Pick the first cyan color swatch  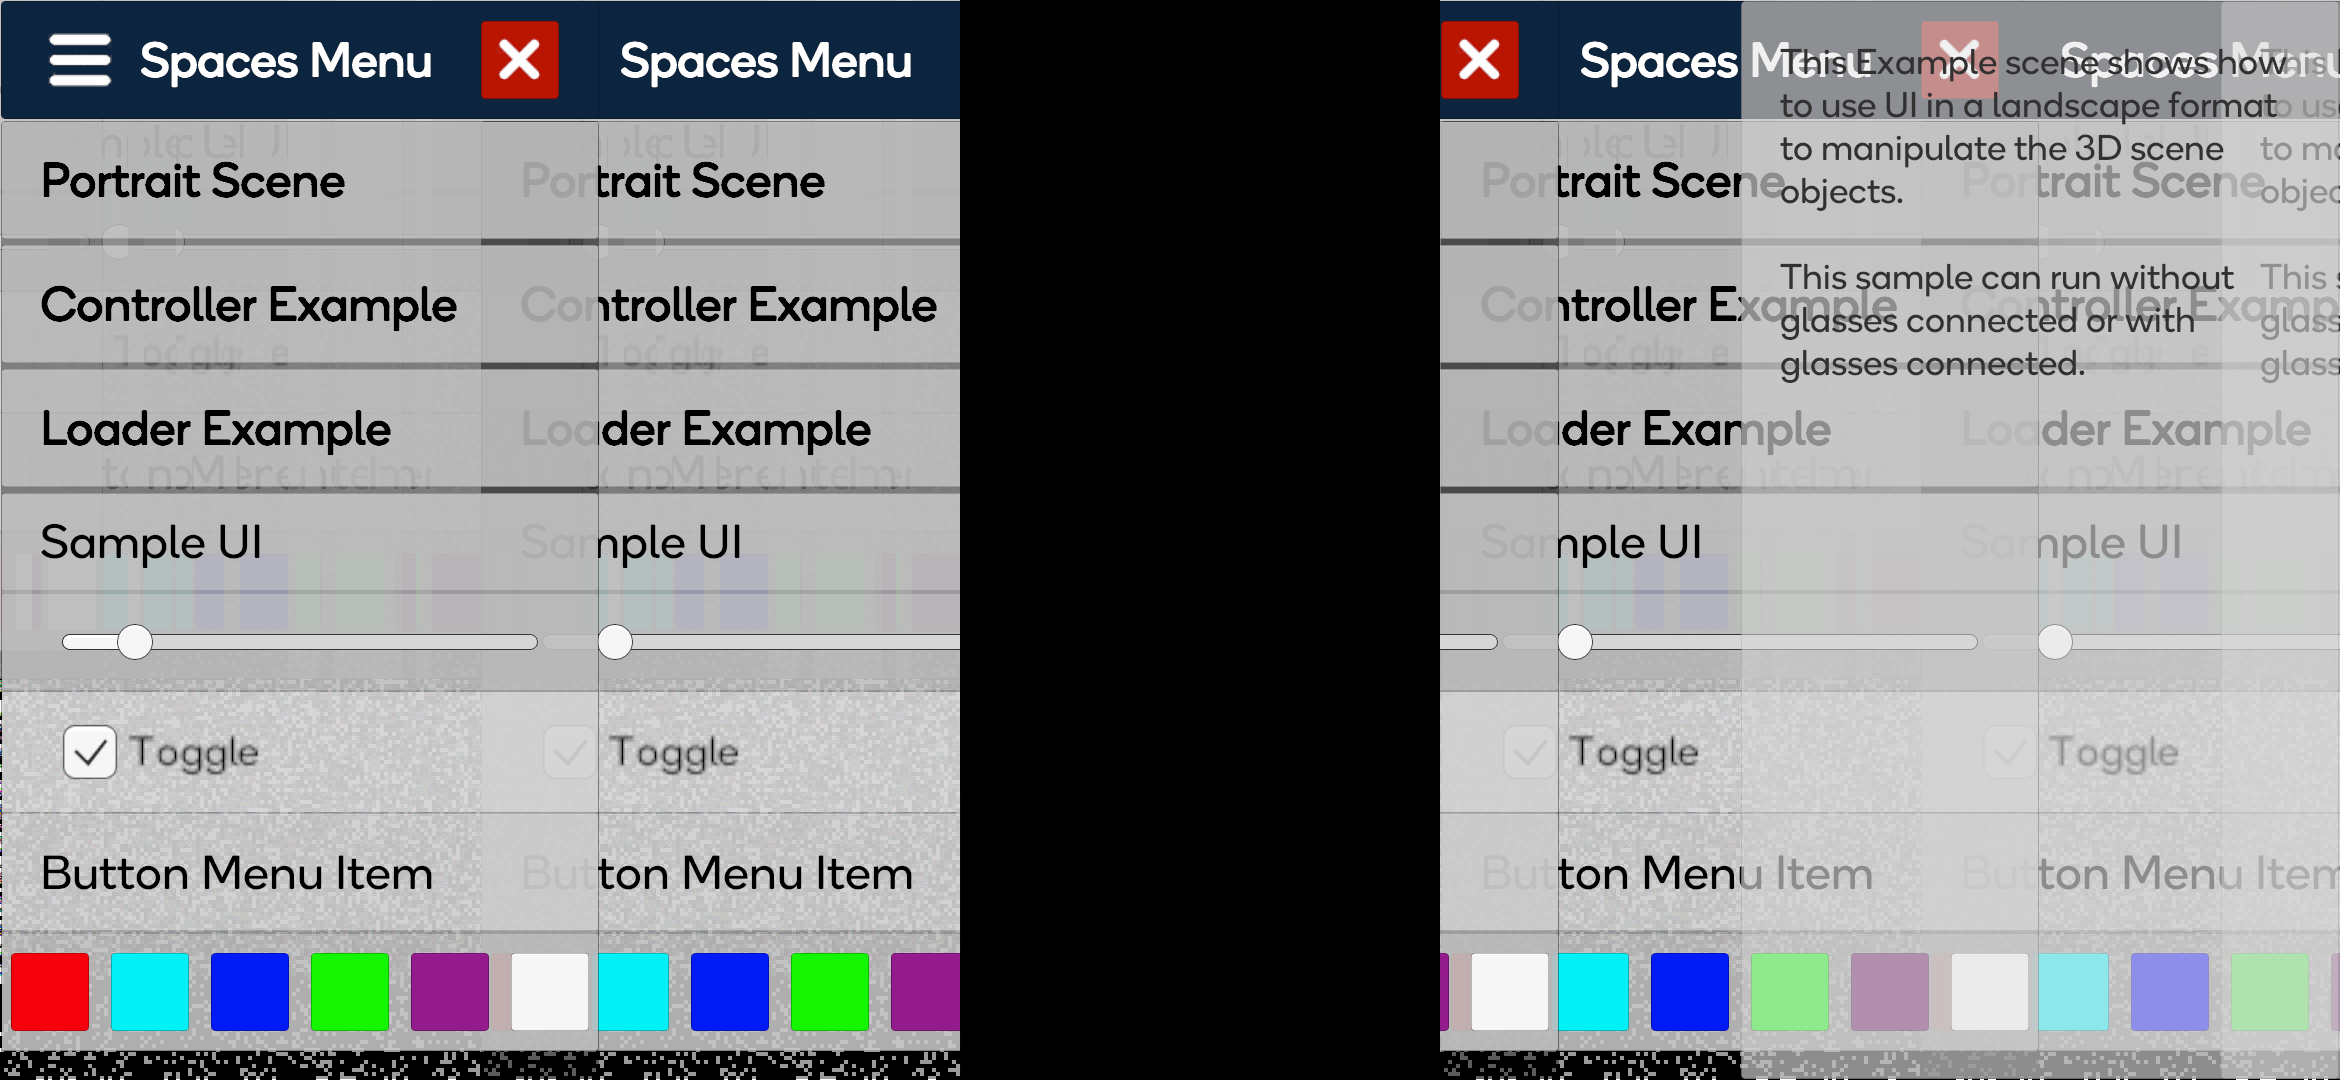pyautogui.click(x=150, y=992)
